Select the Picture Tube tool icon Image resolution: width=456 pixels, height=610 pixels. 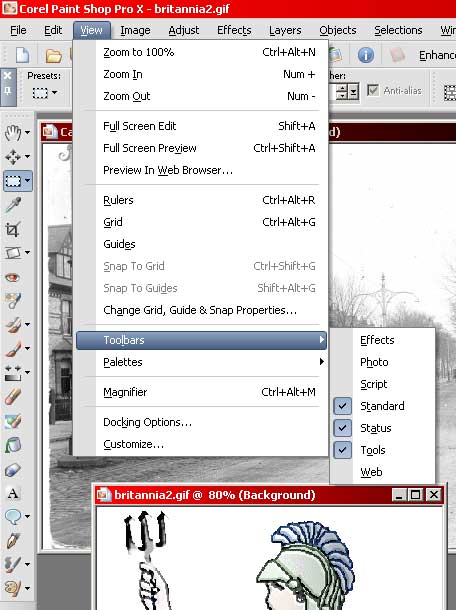[13, 421]
